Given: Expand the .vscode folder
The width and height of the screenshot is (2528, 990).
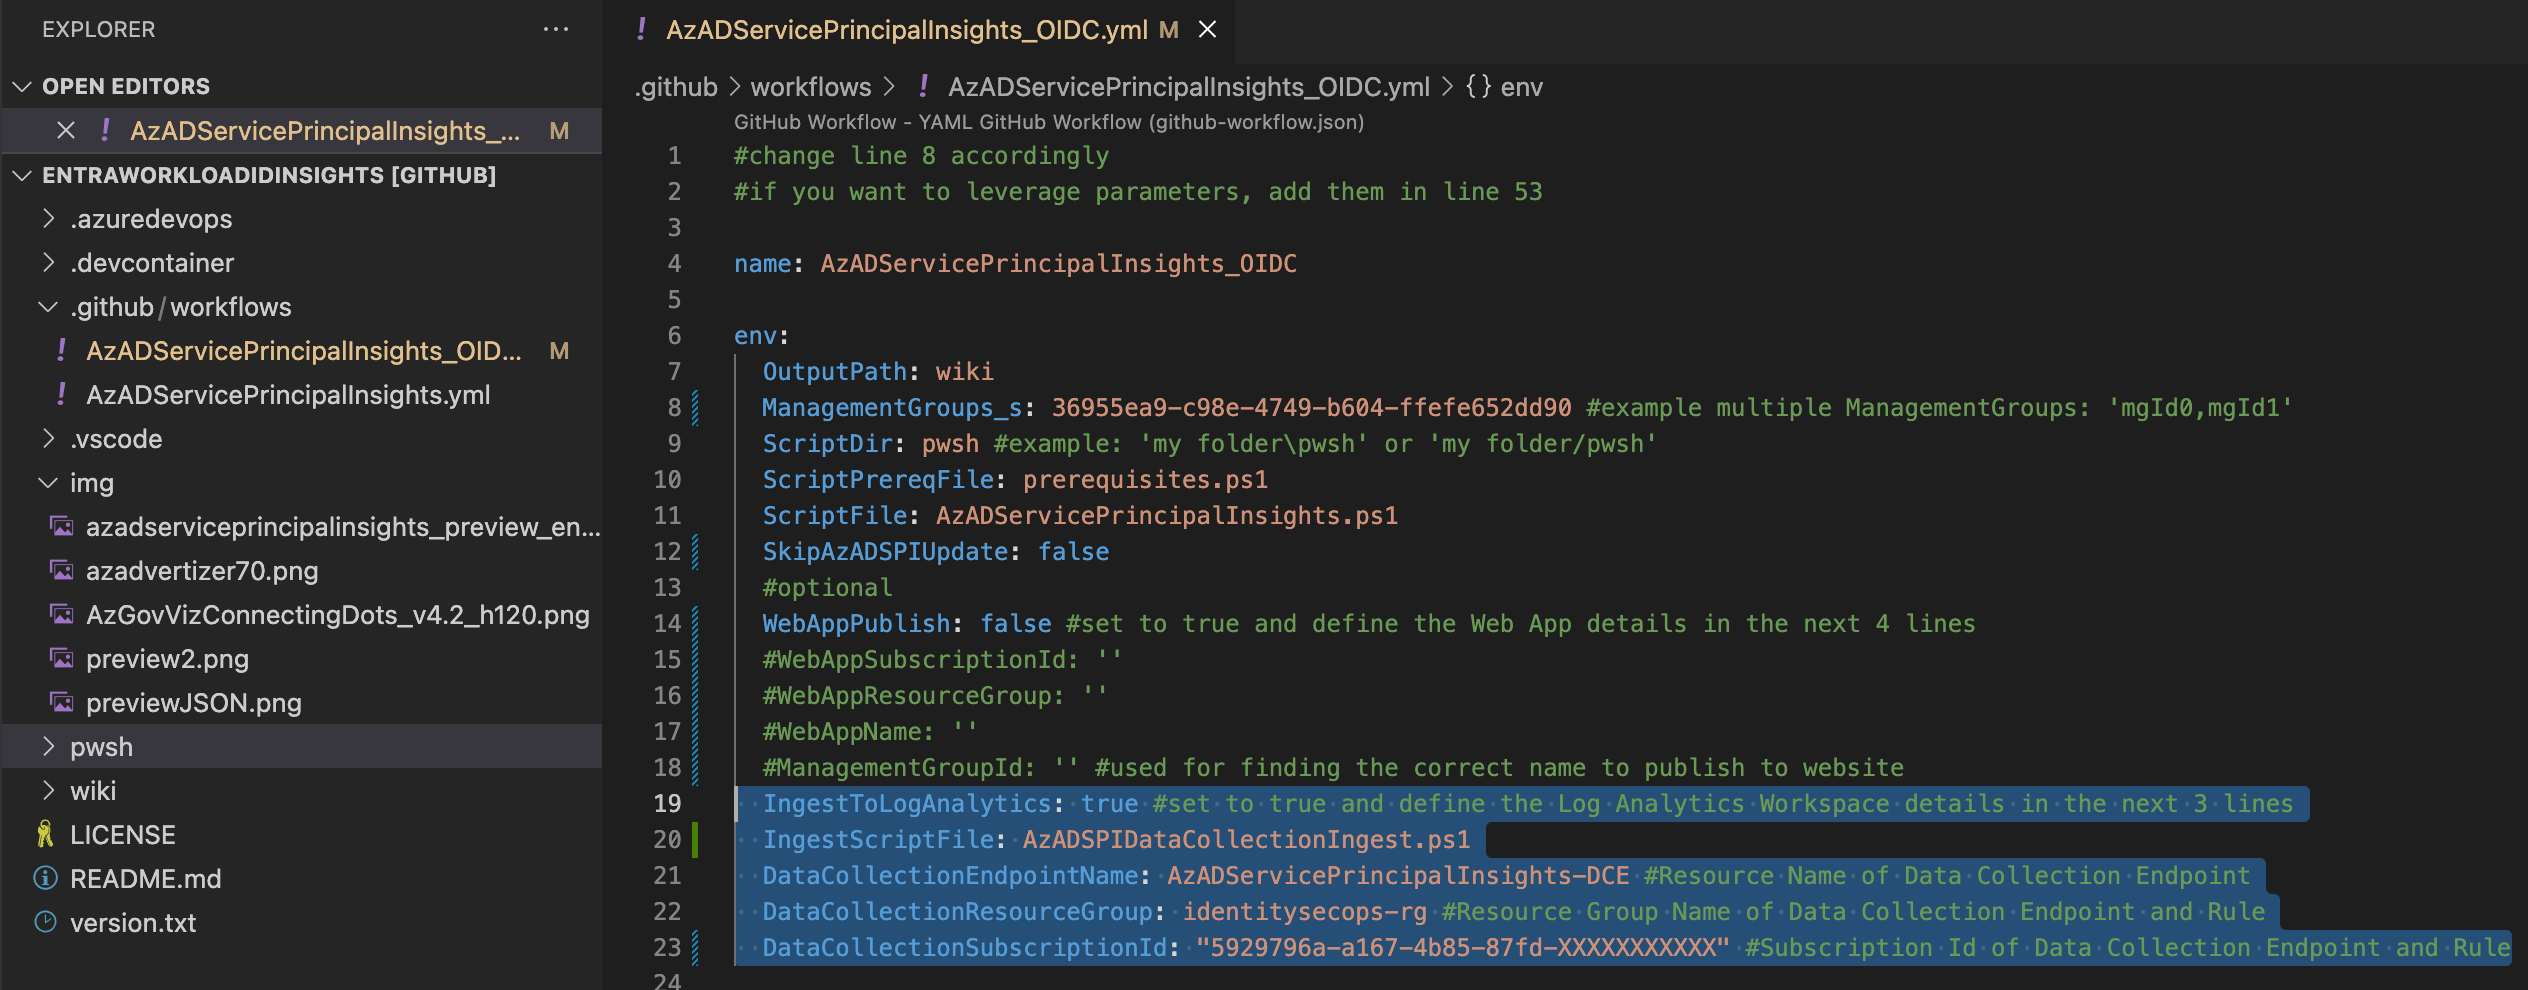Looking at the screenshot, I should click(x=48, y=439).
